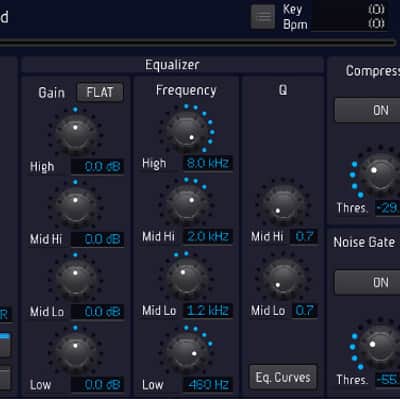
Task: Open the Eq. Curves view
Action: [x=283, y=377]
